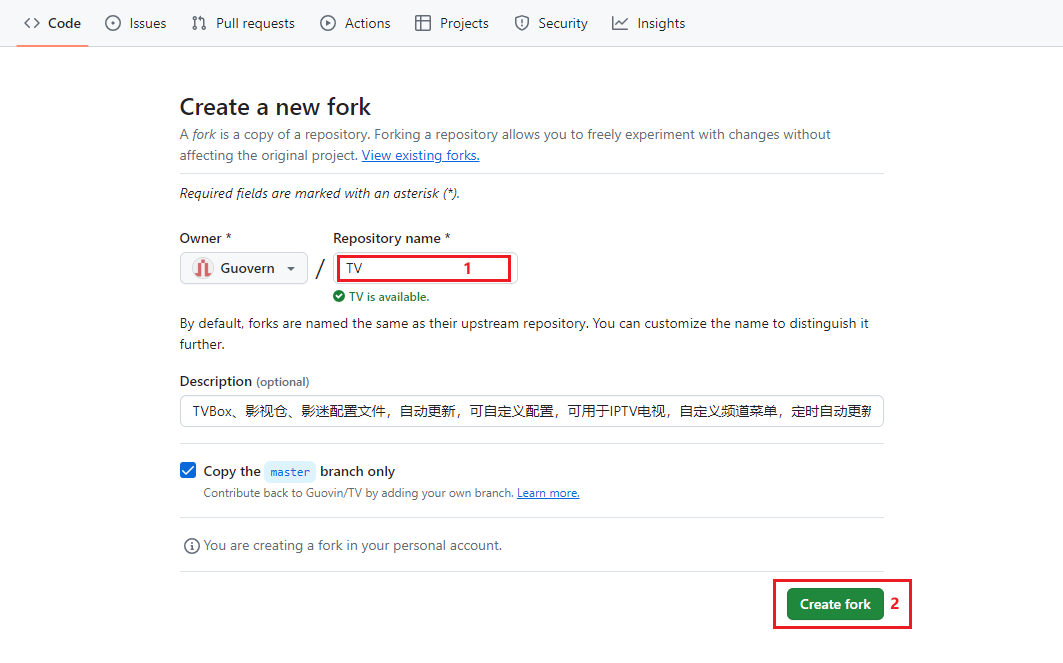The height and width of the screenshot is (663, 1063).
Task: Click the Pull requests branch icon
Action: (x=199, y=23)
